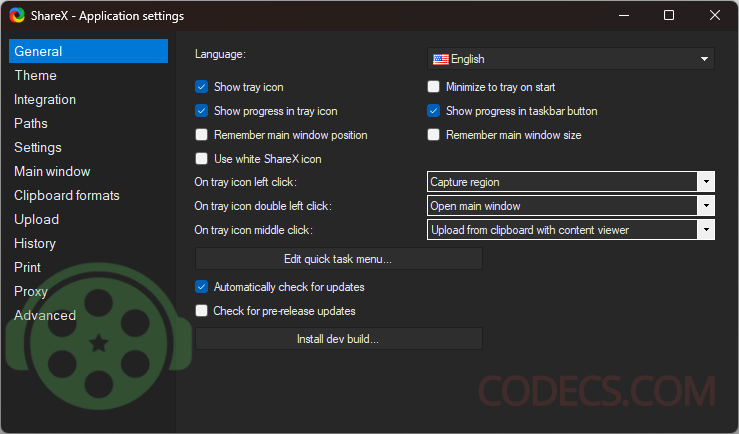Uncheck Automatically check for updates
Screen dimensions: 739x434
click(201, 287)
